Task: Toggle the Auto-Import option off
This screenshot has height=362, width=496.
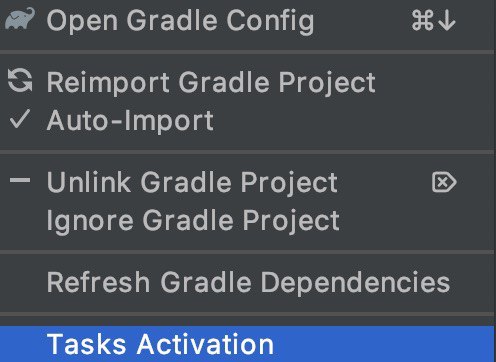Action: pos(247,120)
